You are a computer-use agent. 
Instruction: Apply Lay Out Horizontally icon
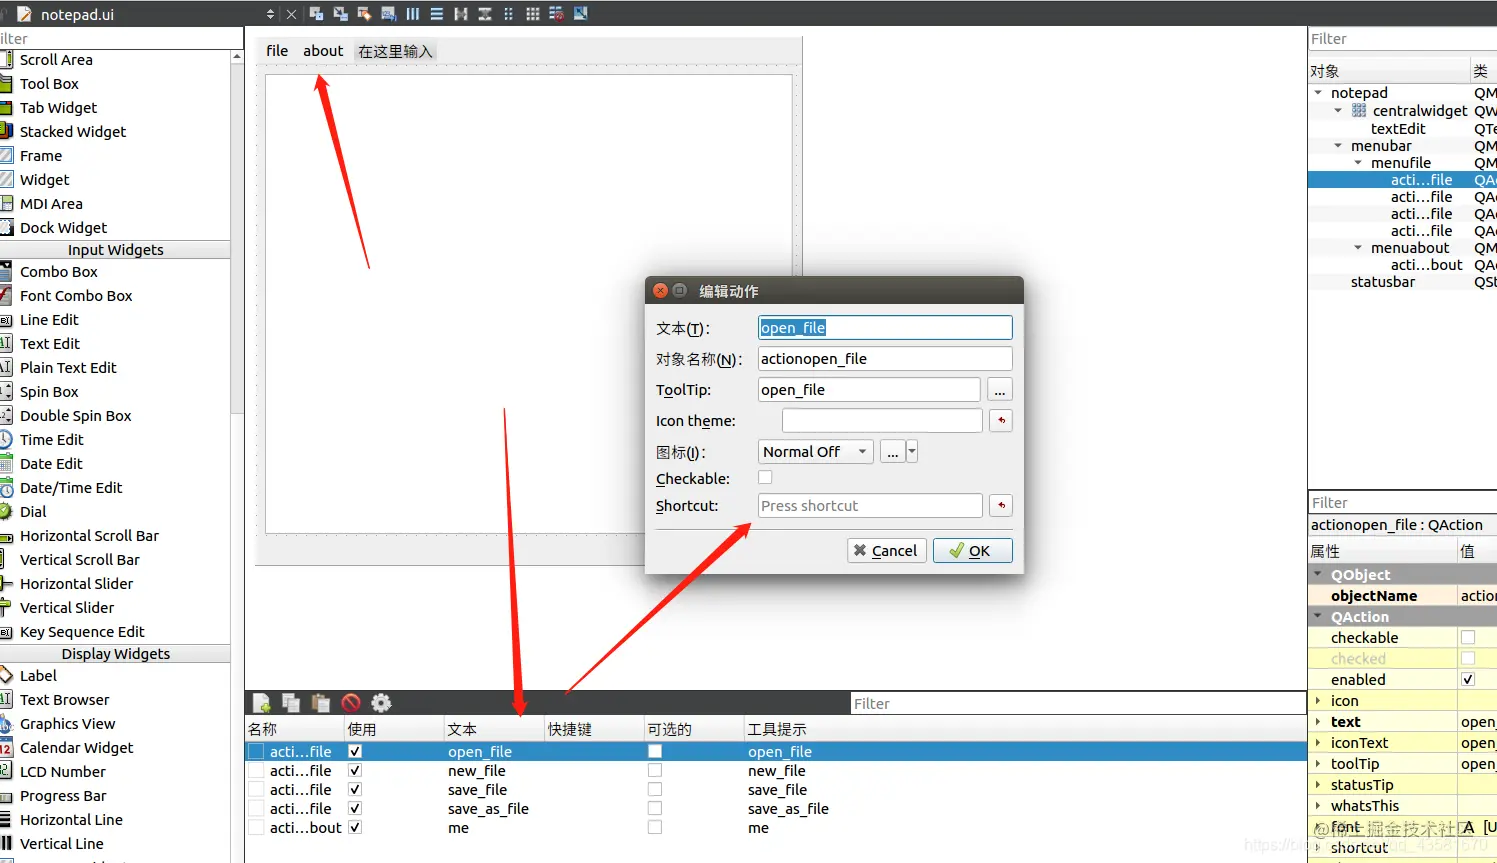coord(412,14)
